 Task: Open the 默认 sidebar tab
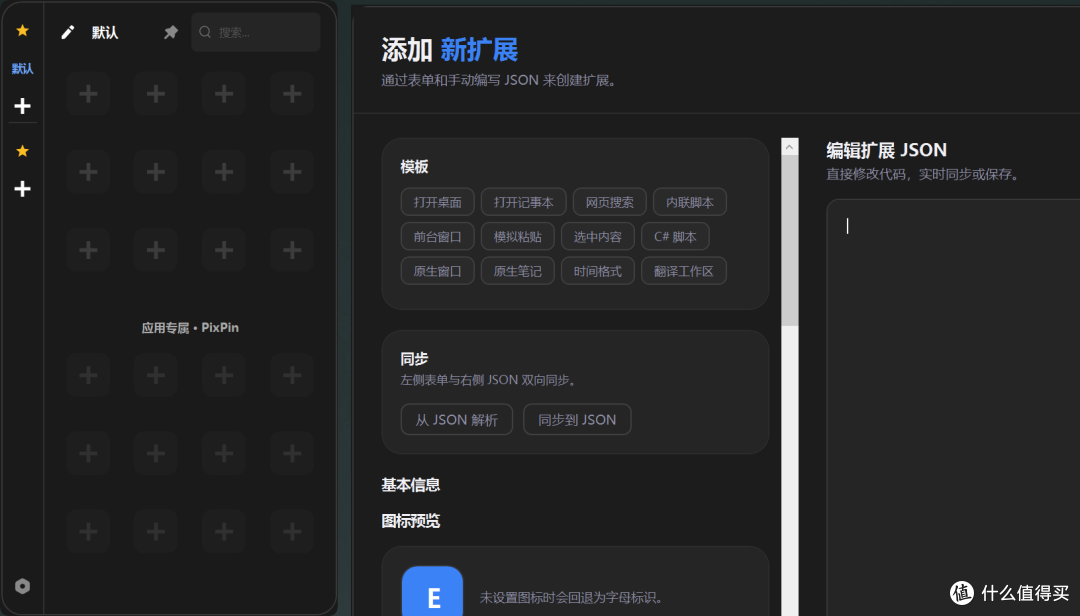coord(22,68)
